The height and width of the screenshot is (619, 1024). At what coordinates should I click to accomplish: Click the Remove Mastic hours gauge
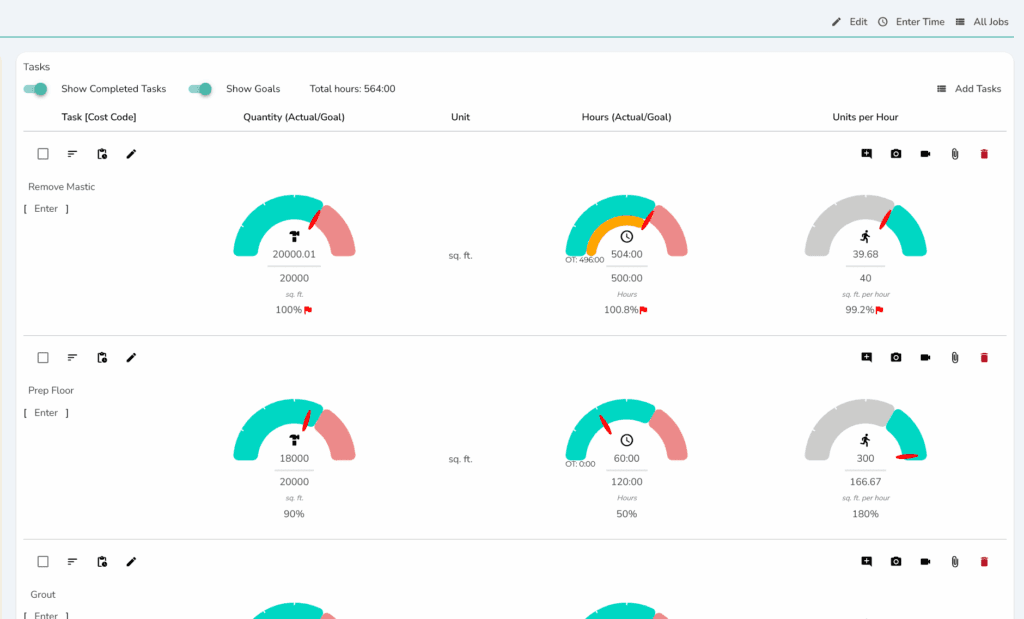[x=626, y=228]
